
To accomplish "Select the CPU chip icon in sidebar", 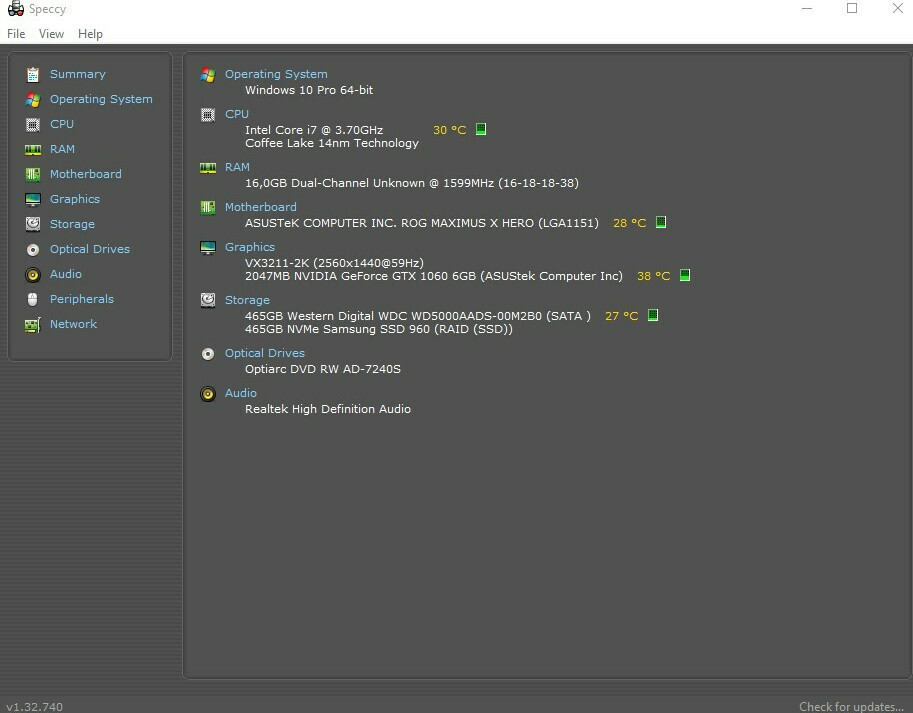I will pos(33,124).
